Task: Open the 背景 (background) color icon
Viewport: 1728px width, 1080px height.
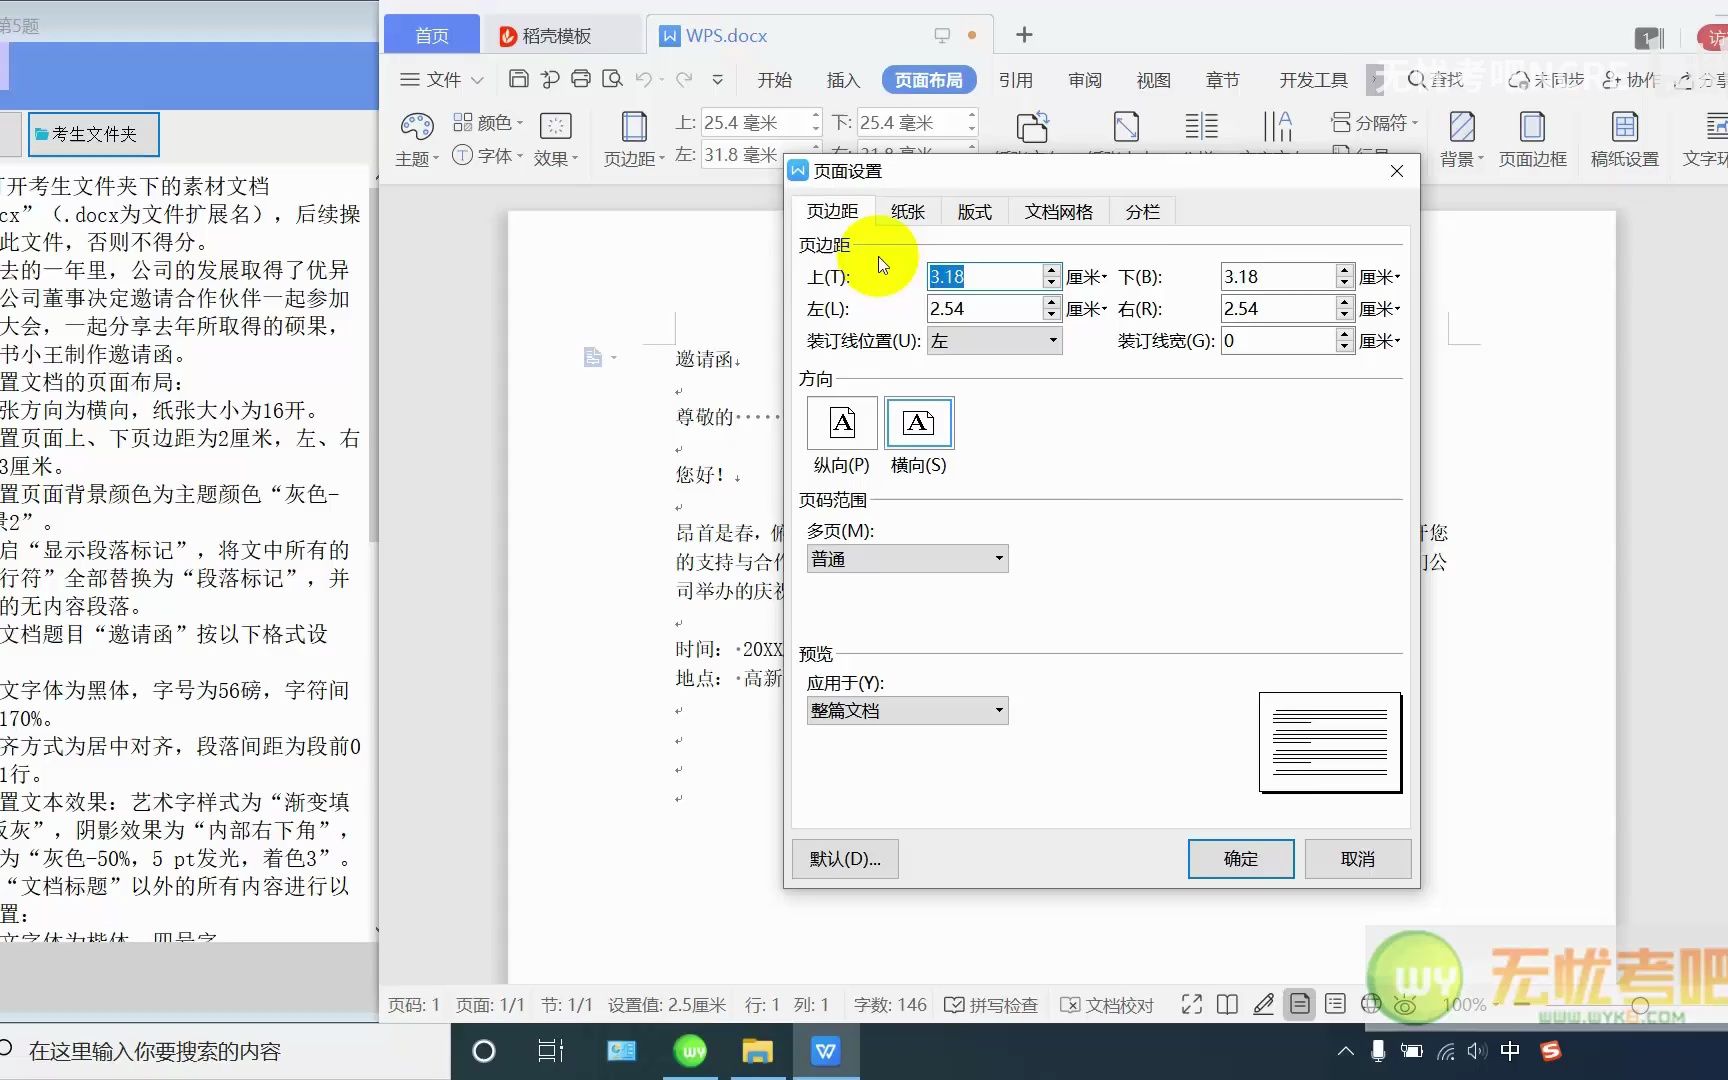Action: (1461, 138)
